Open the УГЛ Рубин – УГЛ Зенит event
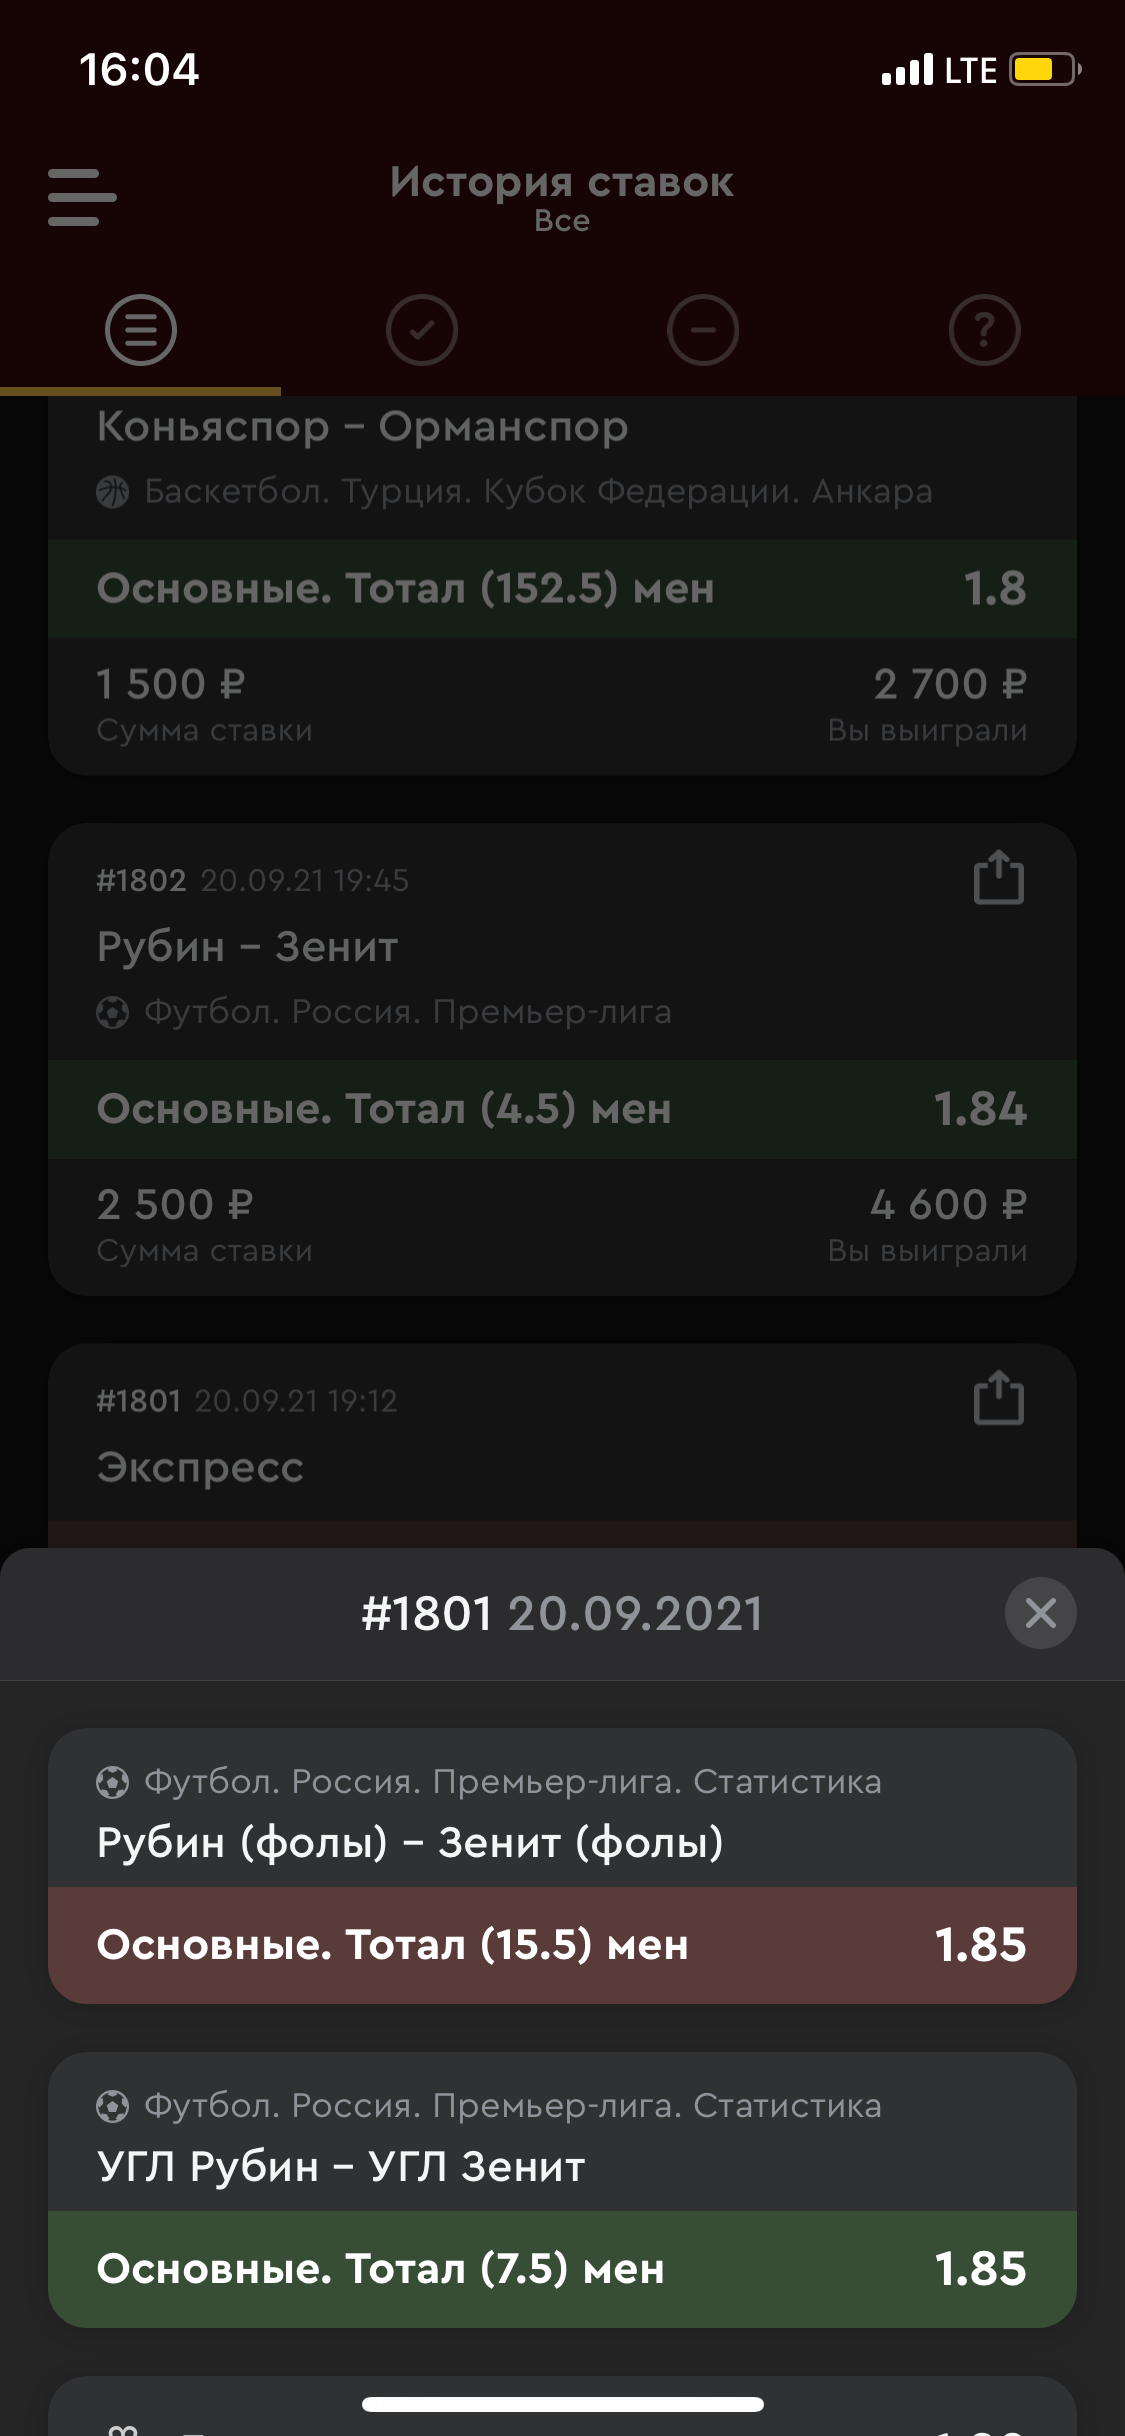 pos(341,2166)
